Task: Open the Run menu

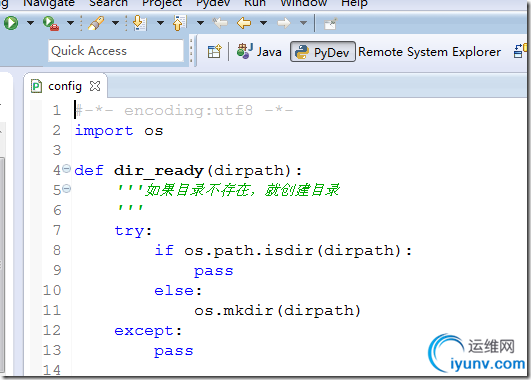Action: coord(255,3)
